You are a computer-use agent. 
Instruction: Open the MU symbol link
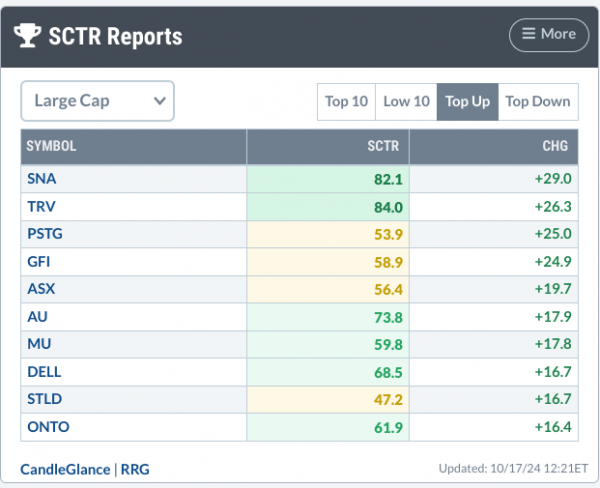click(x=39, y=344)
